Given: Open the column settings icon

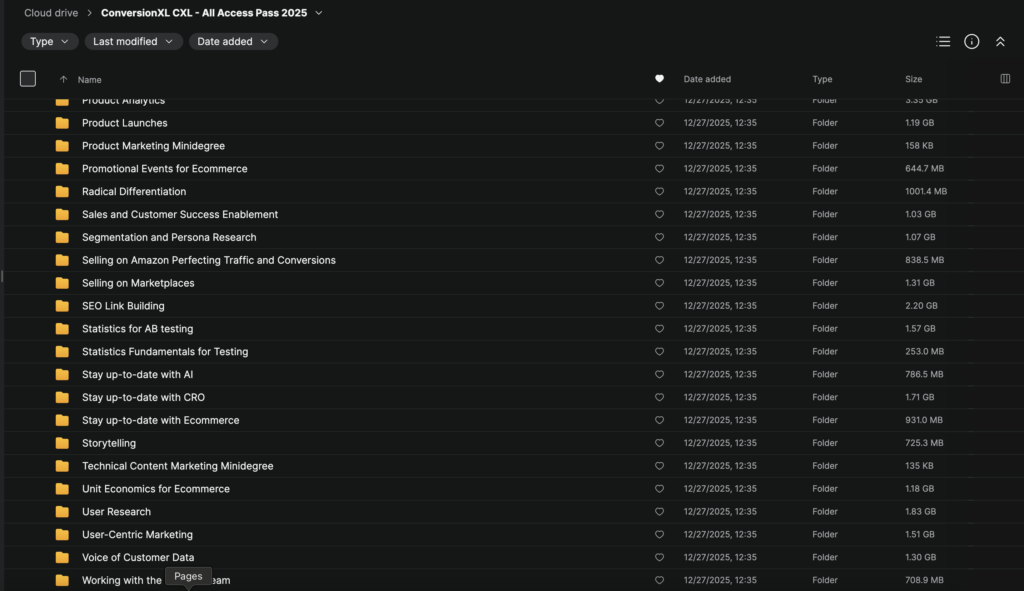Looking at the screenshot, I should click(1005, 79).
